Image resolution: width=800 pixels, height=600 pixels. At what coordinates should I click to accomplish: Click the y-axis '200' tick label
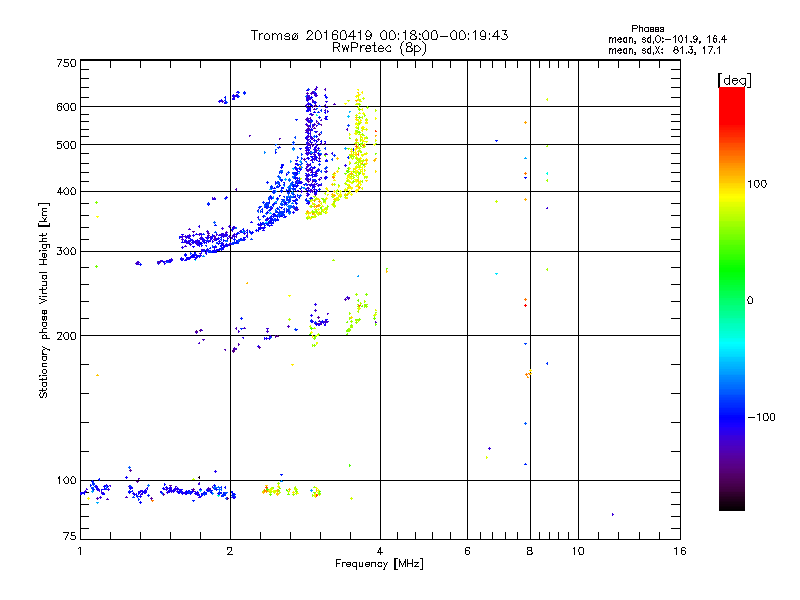pyautogui.click(x=66, y=336)
